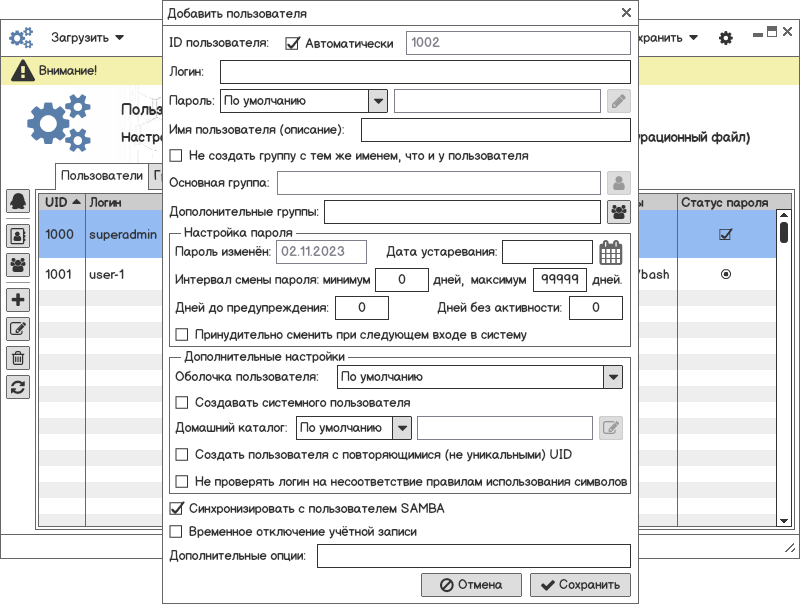
Task: Select the user-1 row
Action: [x=101, y=274]
